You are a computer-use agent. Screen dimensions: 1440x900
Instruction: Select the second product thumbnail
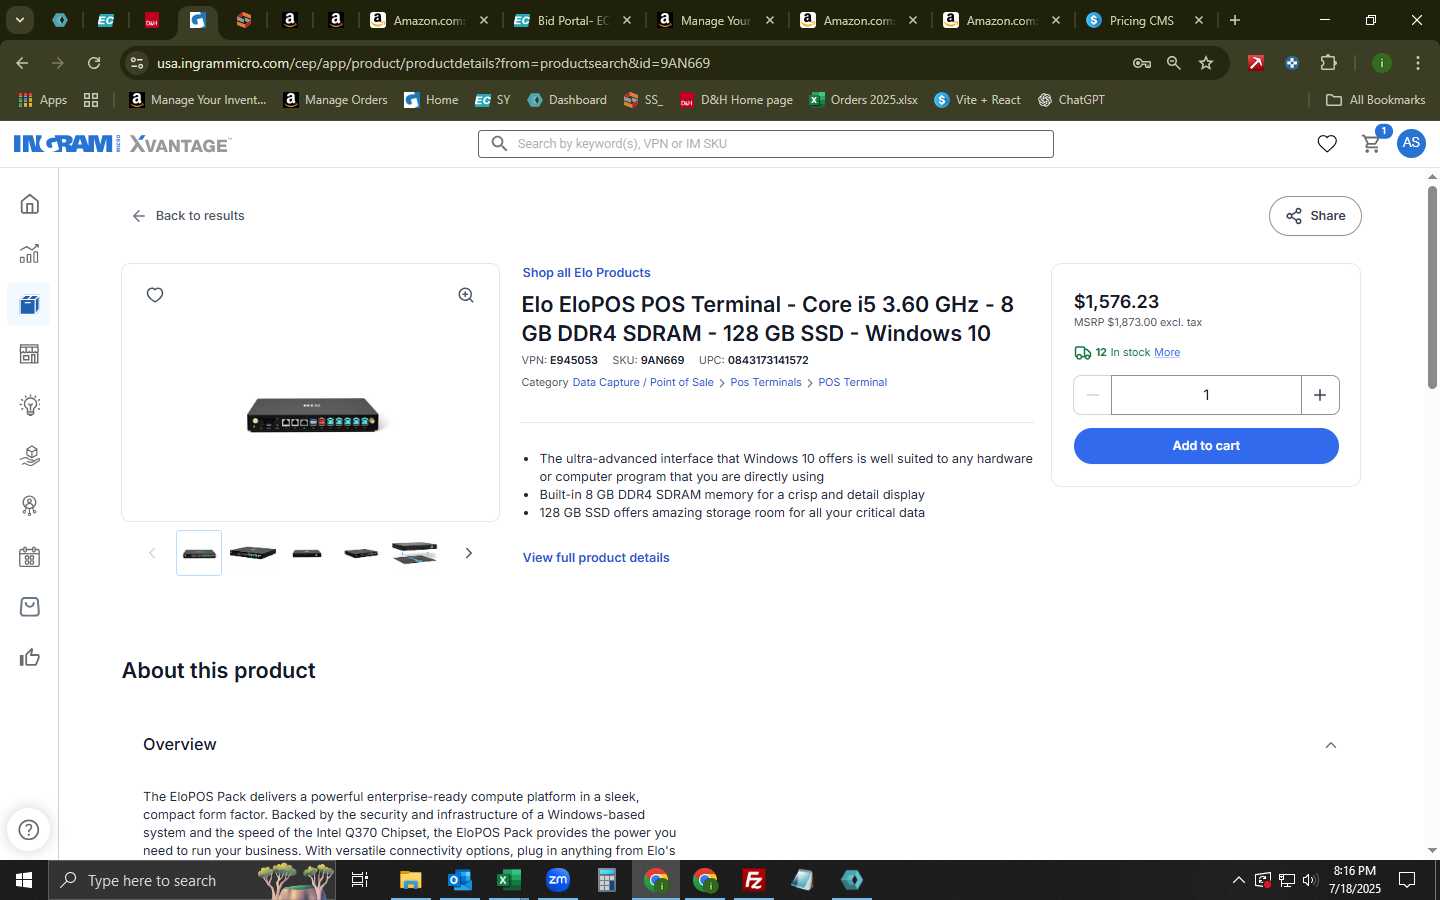click(x=253, y=553)
